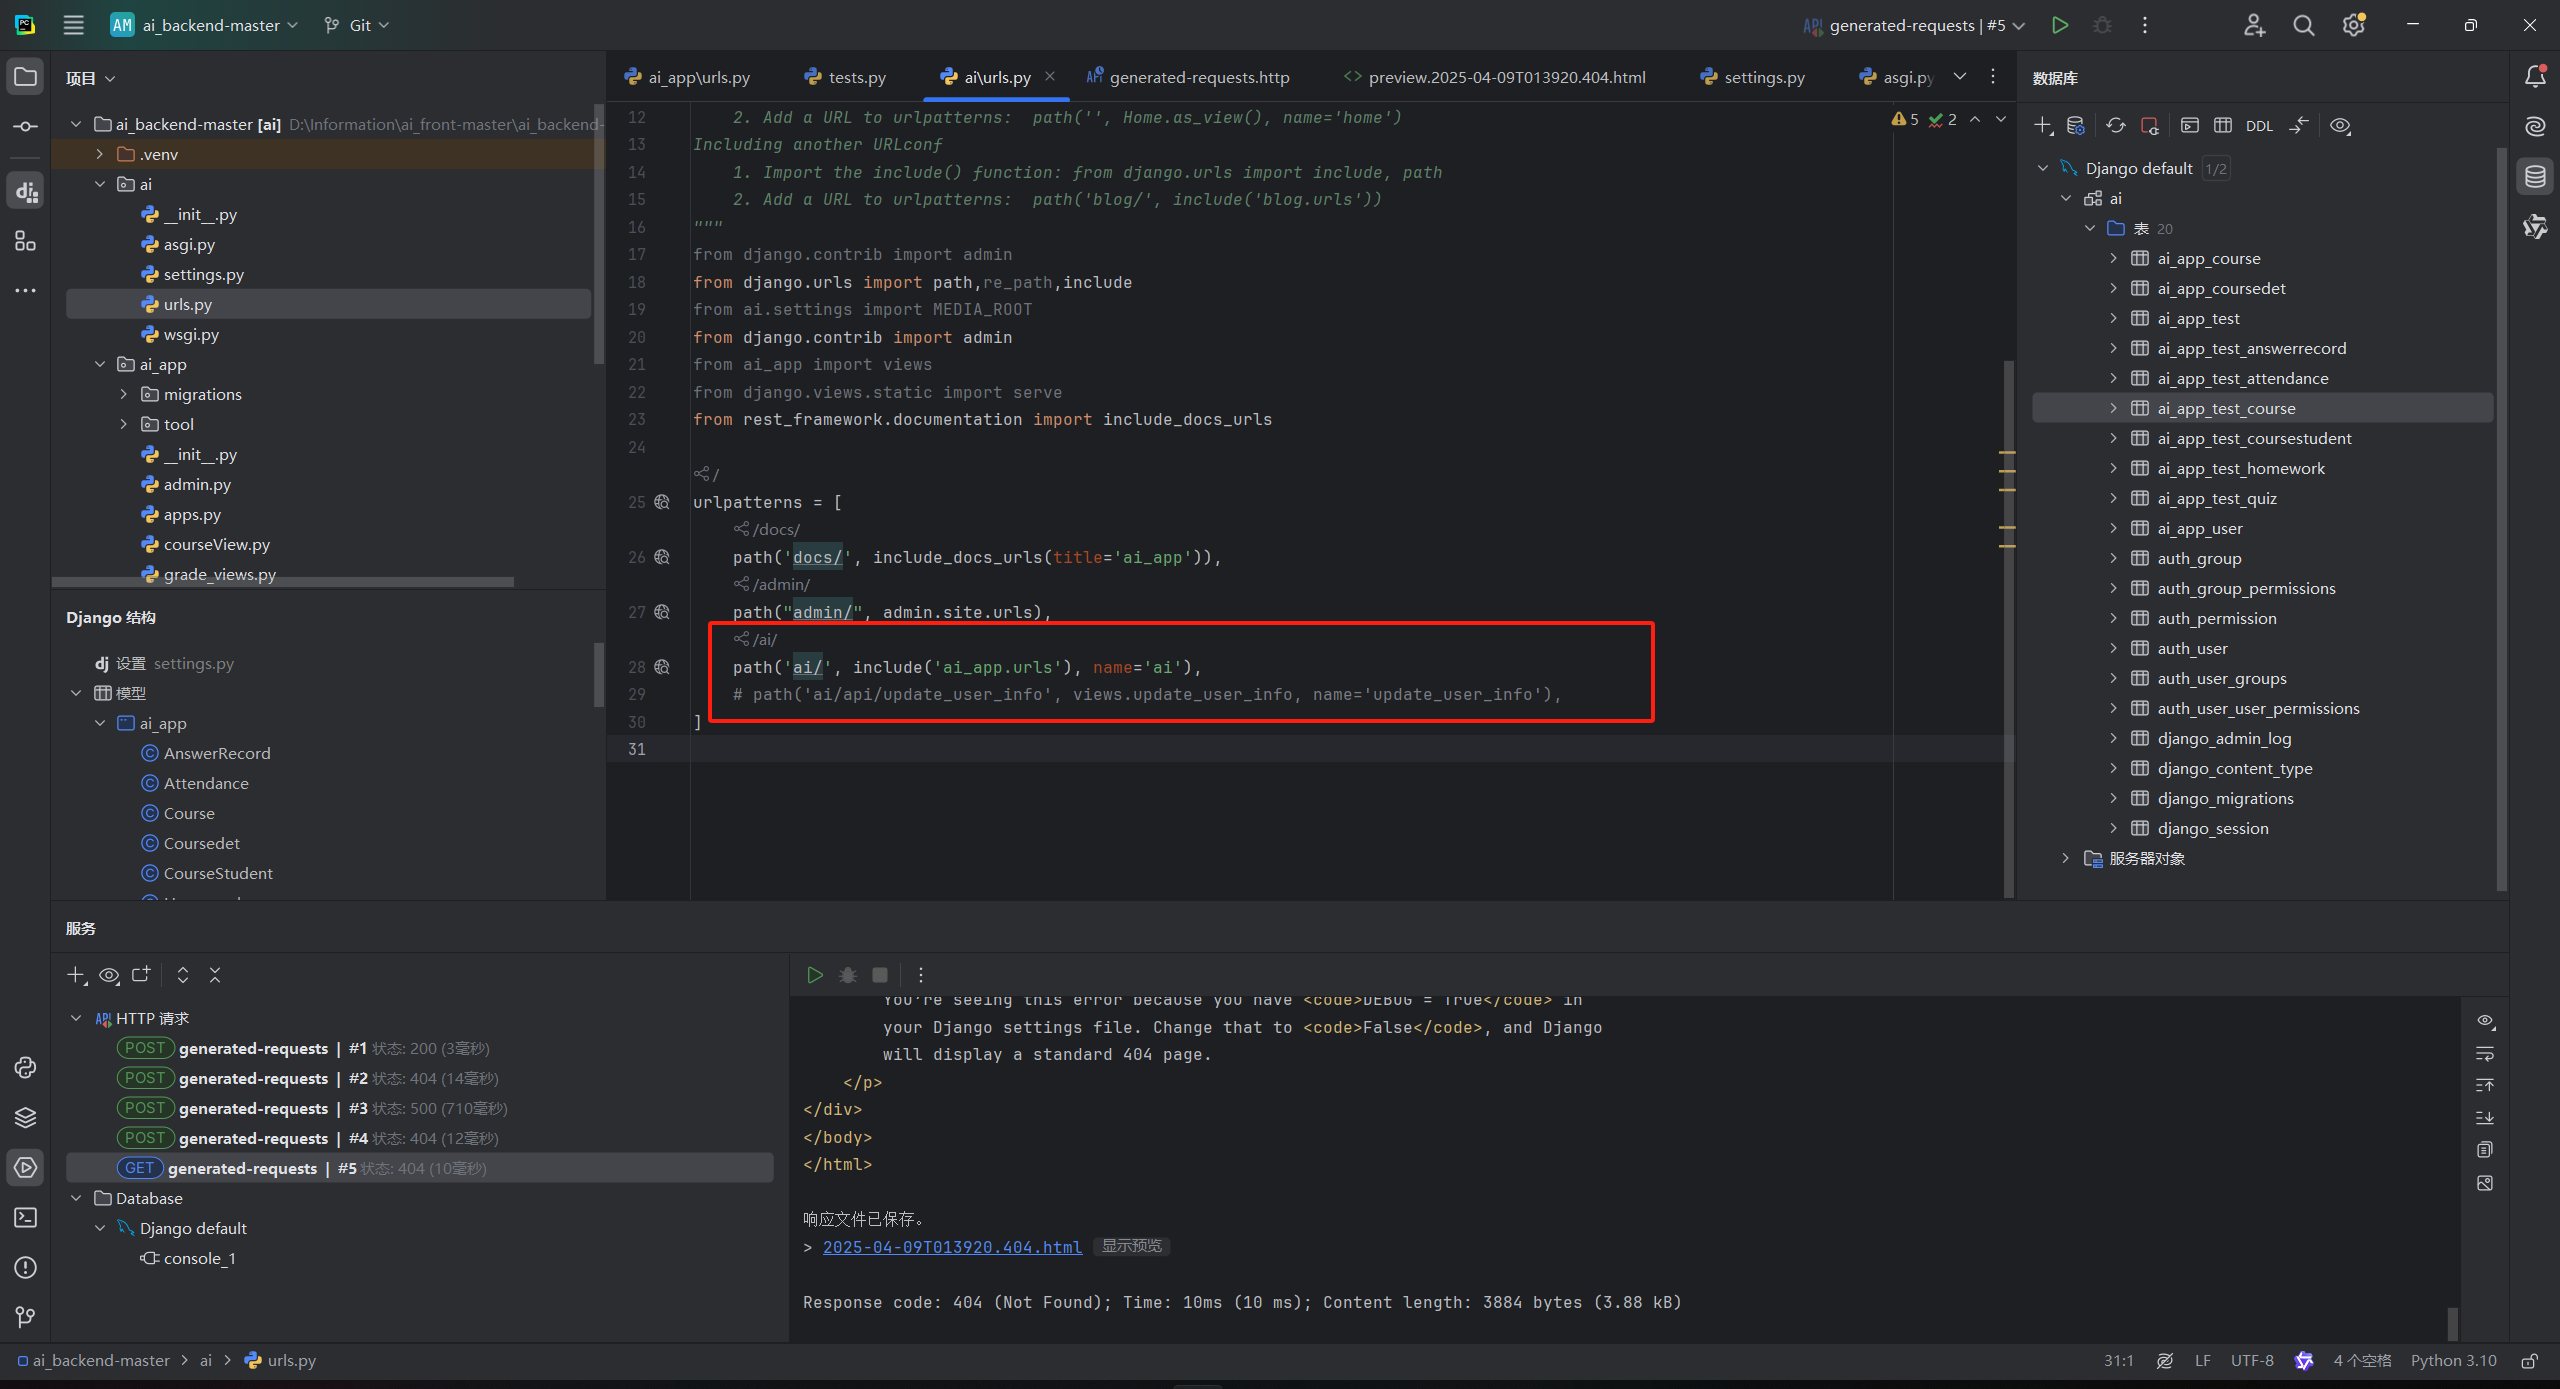Open IDE settings gear
Viewport: 2560px width, 1389px height.
(x=2354, y=25)
